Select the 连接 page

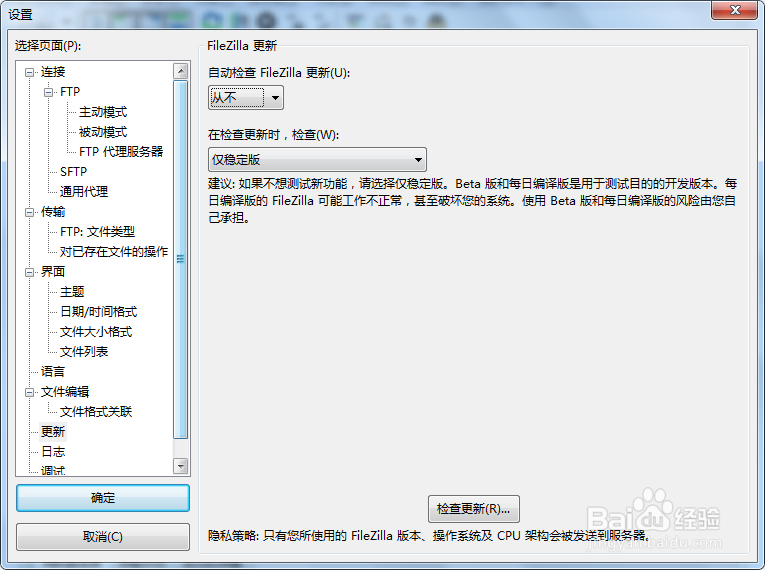click(53, 72)
